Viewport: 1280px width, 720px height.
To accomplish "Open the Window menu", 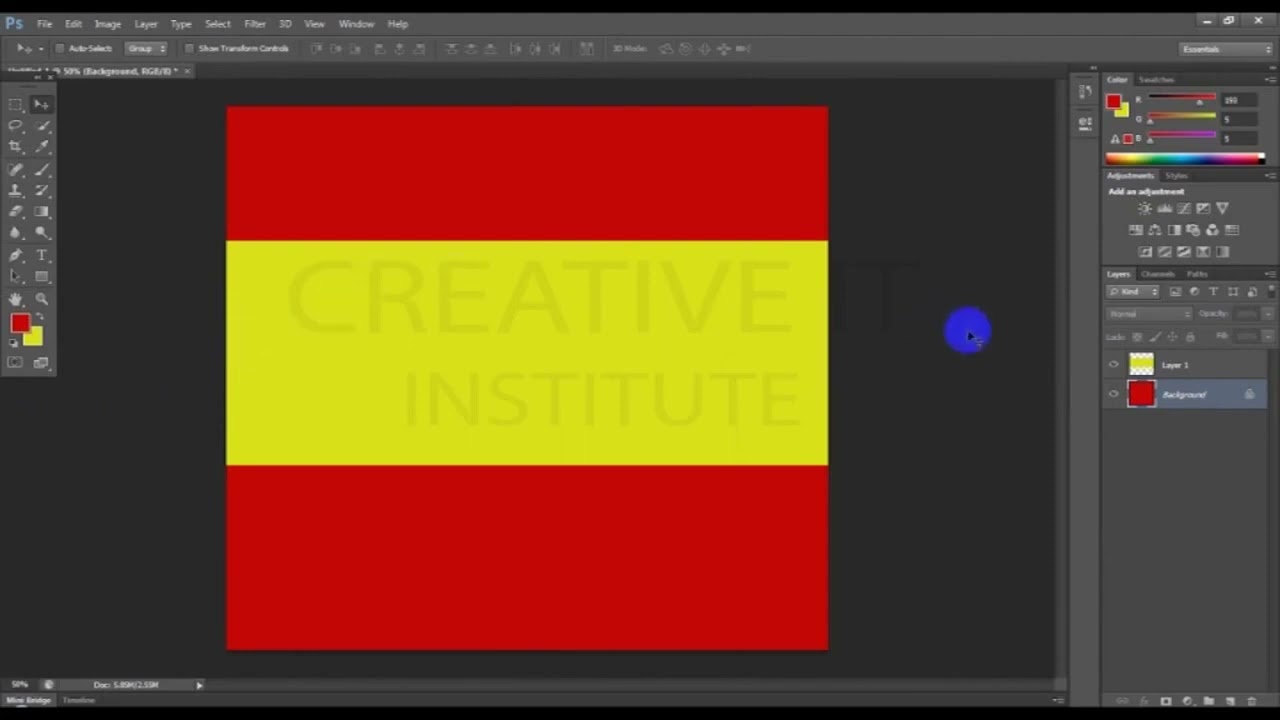I will [x=356, y=24].
